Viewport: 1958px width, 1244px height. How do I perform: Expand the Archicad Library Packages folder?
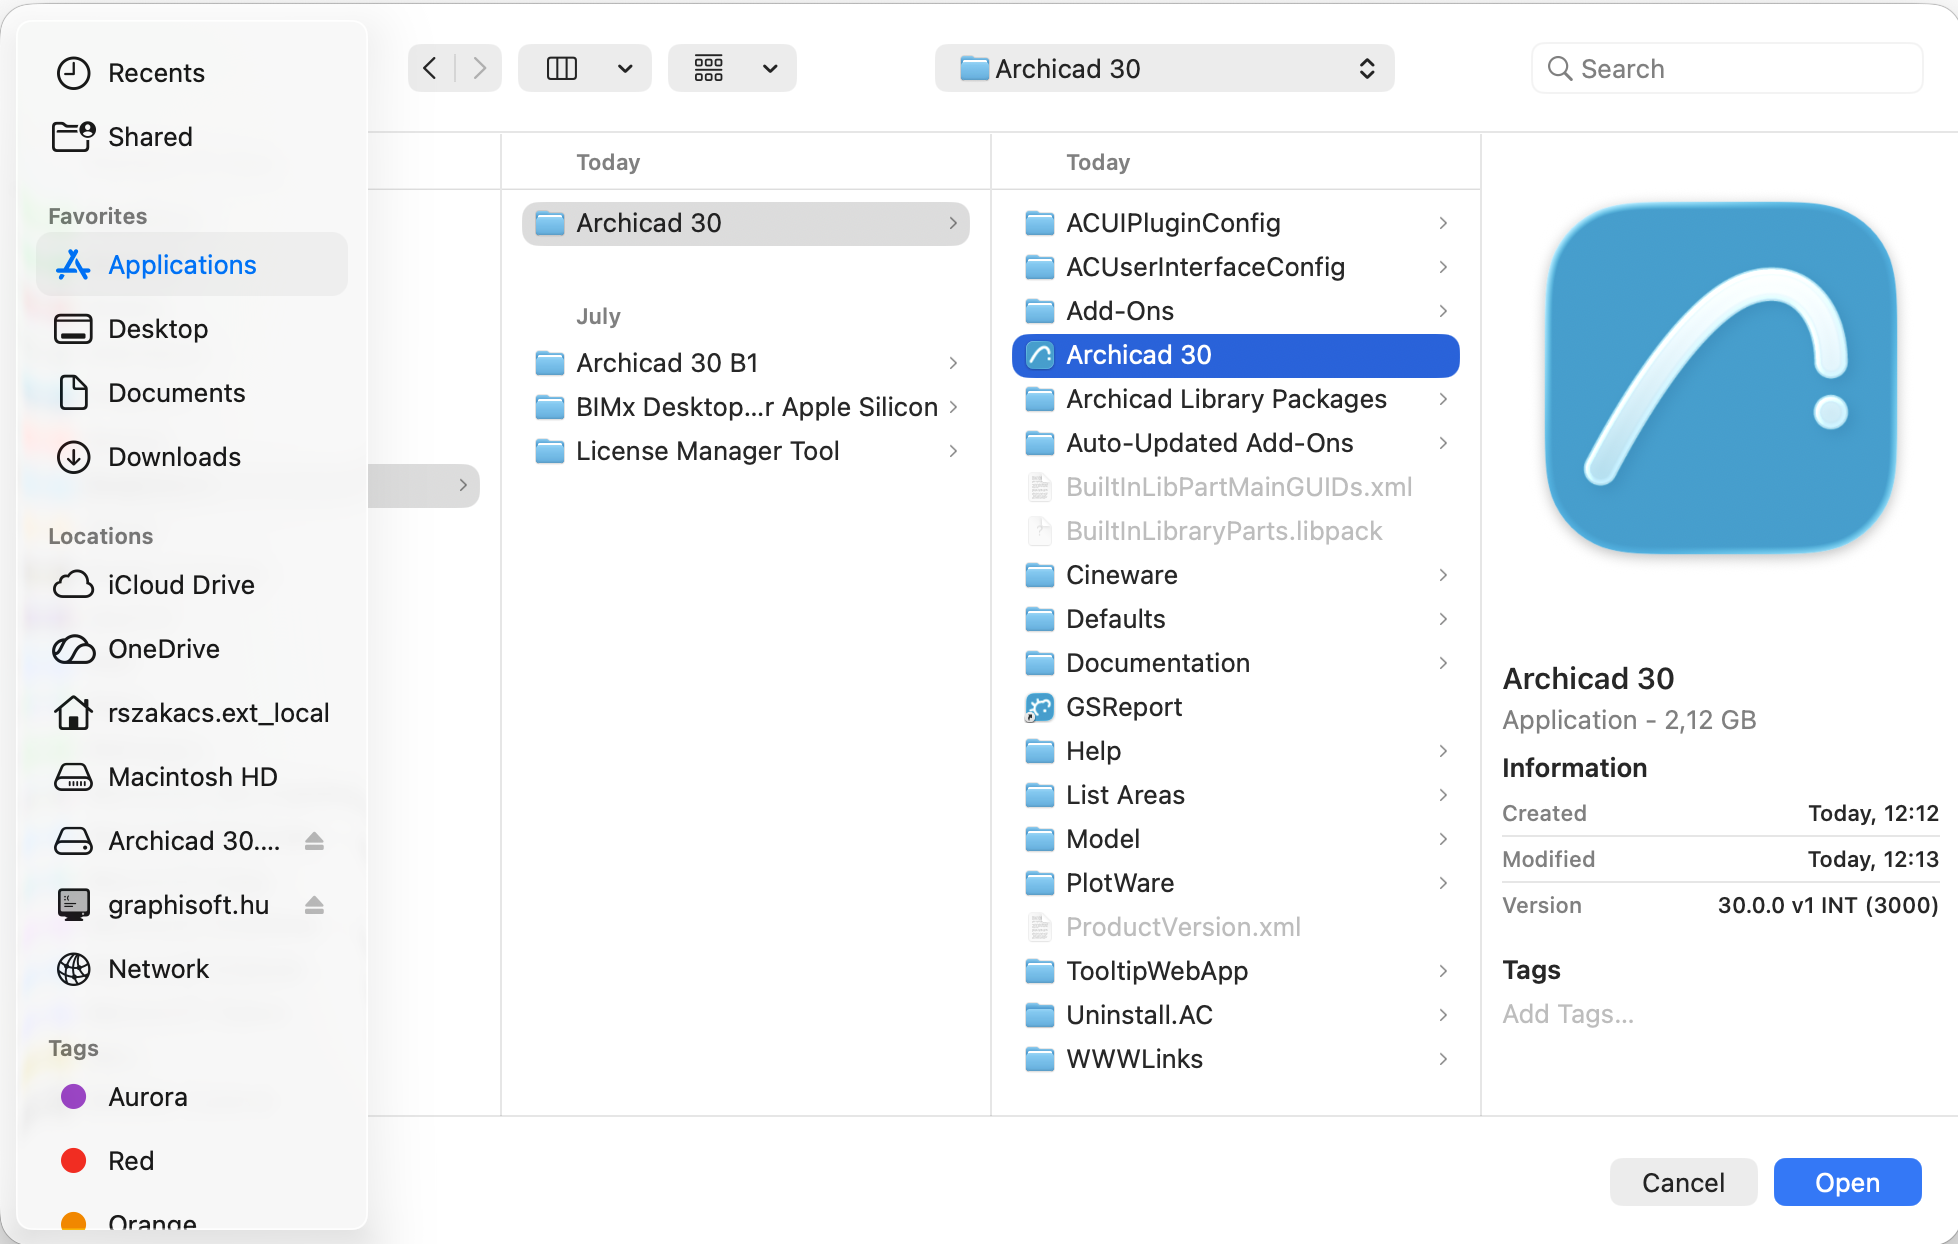1443,399
